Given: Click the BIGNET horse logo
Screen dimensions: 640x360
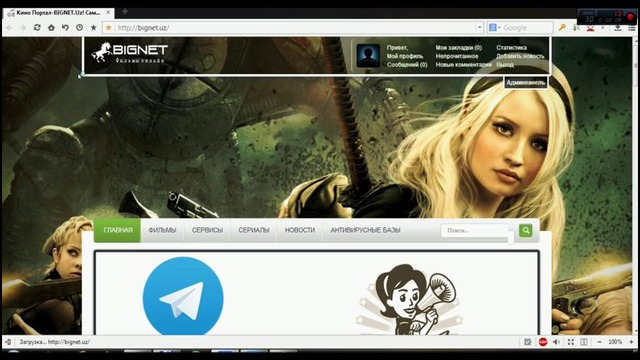Looking at the screenshot, I should pyautogui.click(x=129, y=53).
